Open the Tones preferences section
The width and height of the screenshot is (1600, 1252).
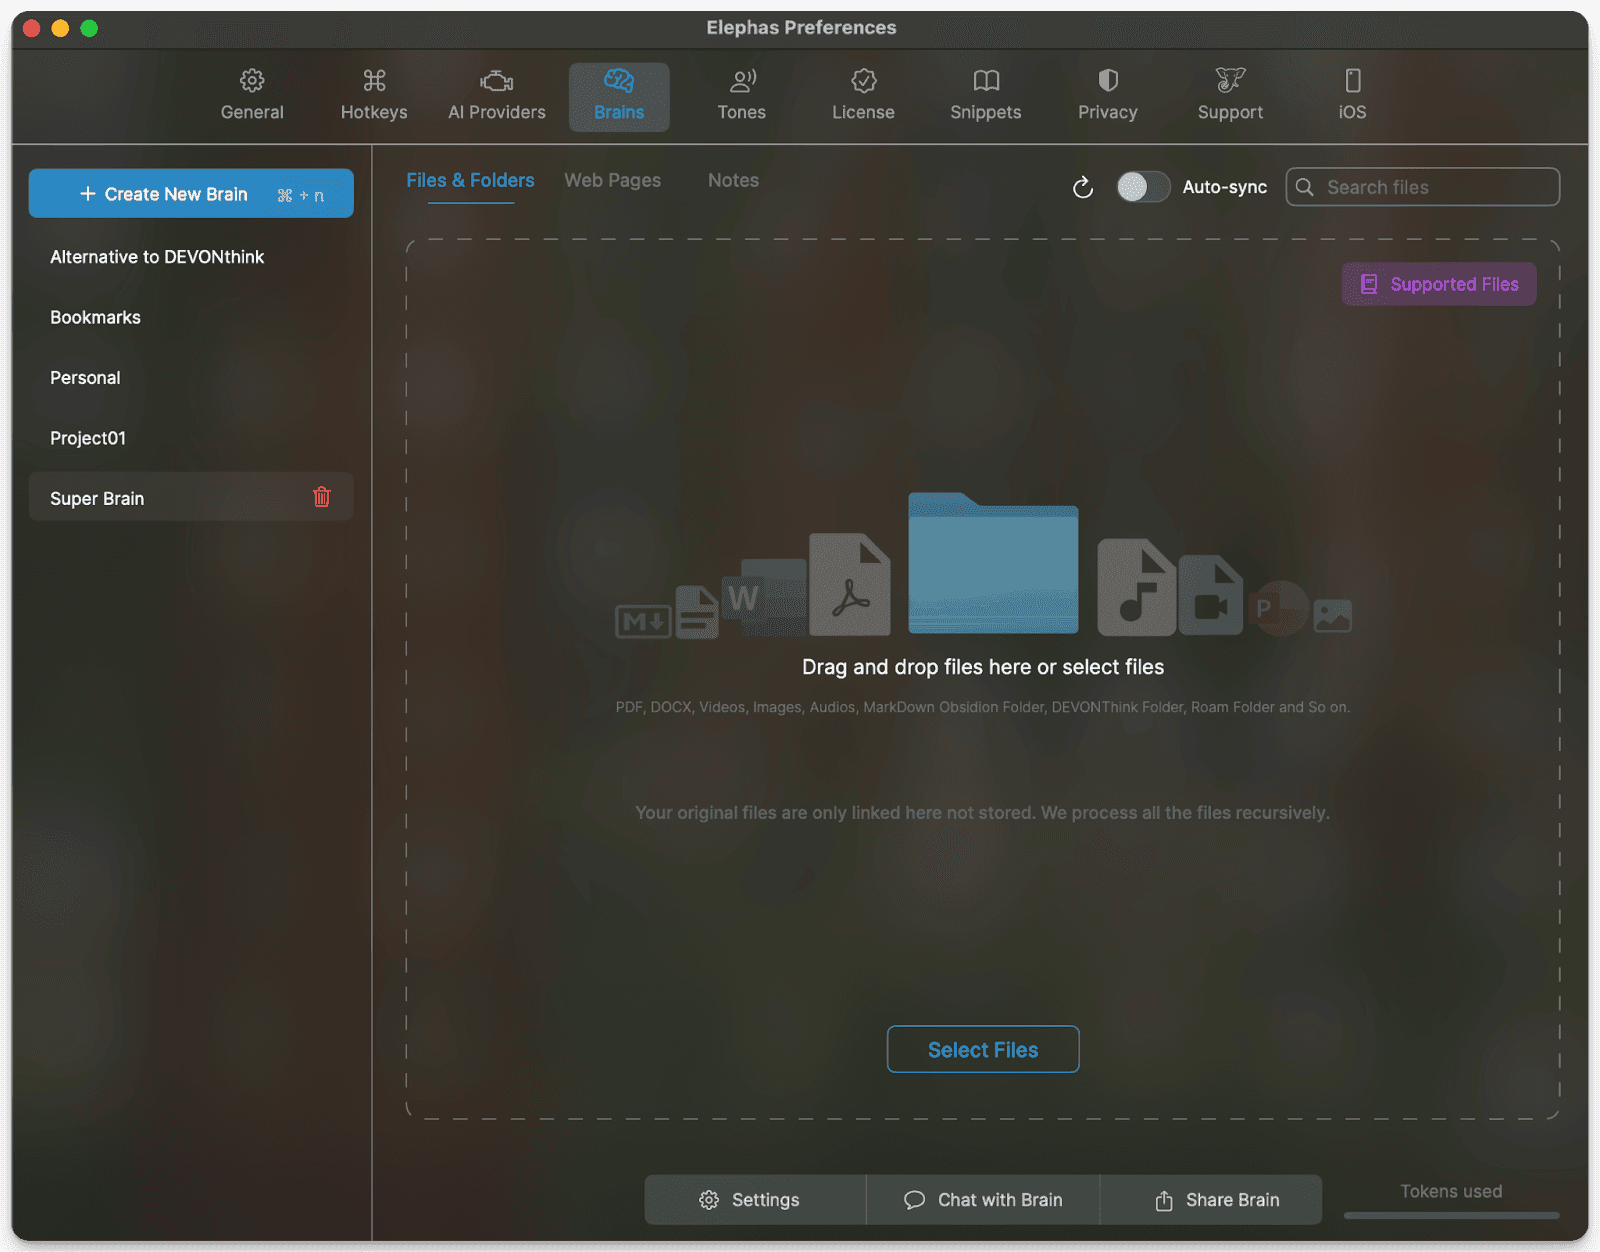coord(741,95)
